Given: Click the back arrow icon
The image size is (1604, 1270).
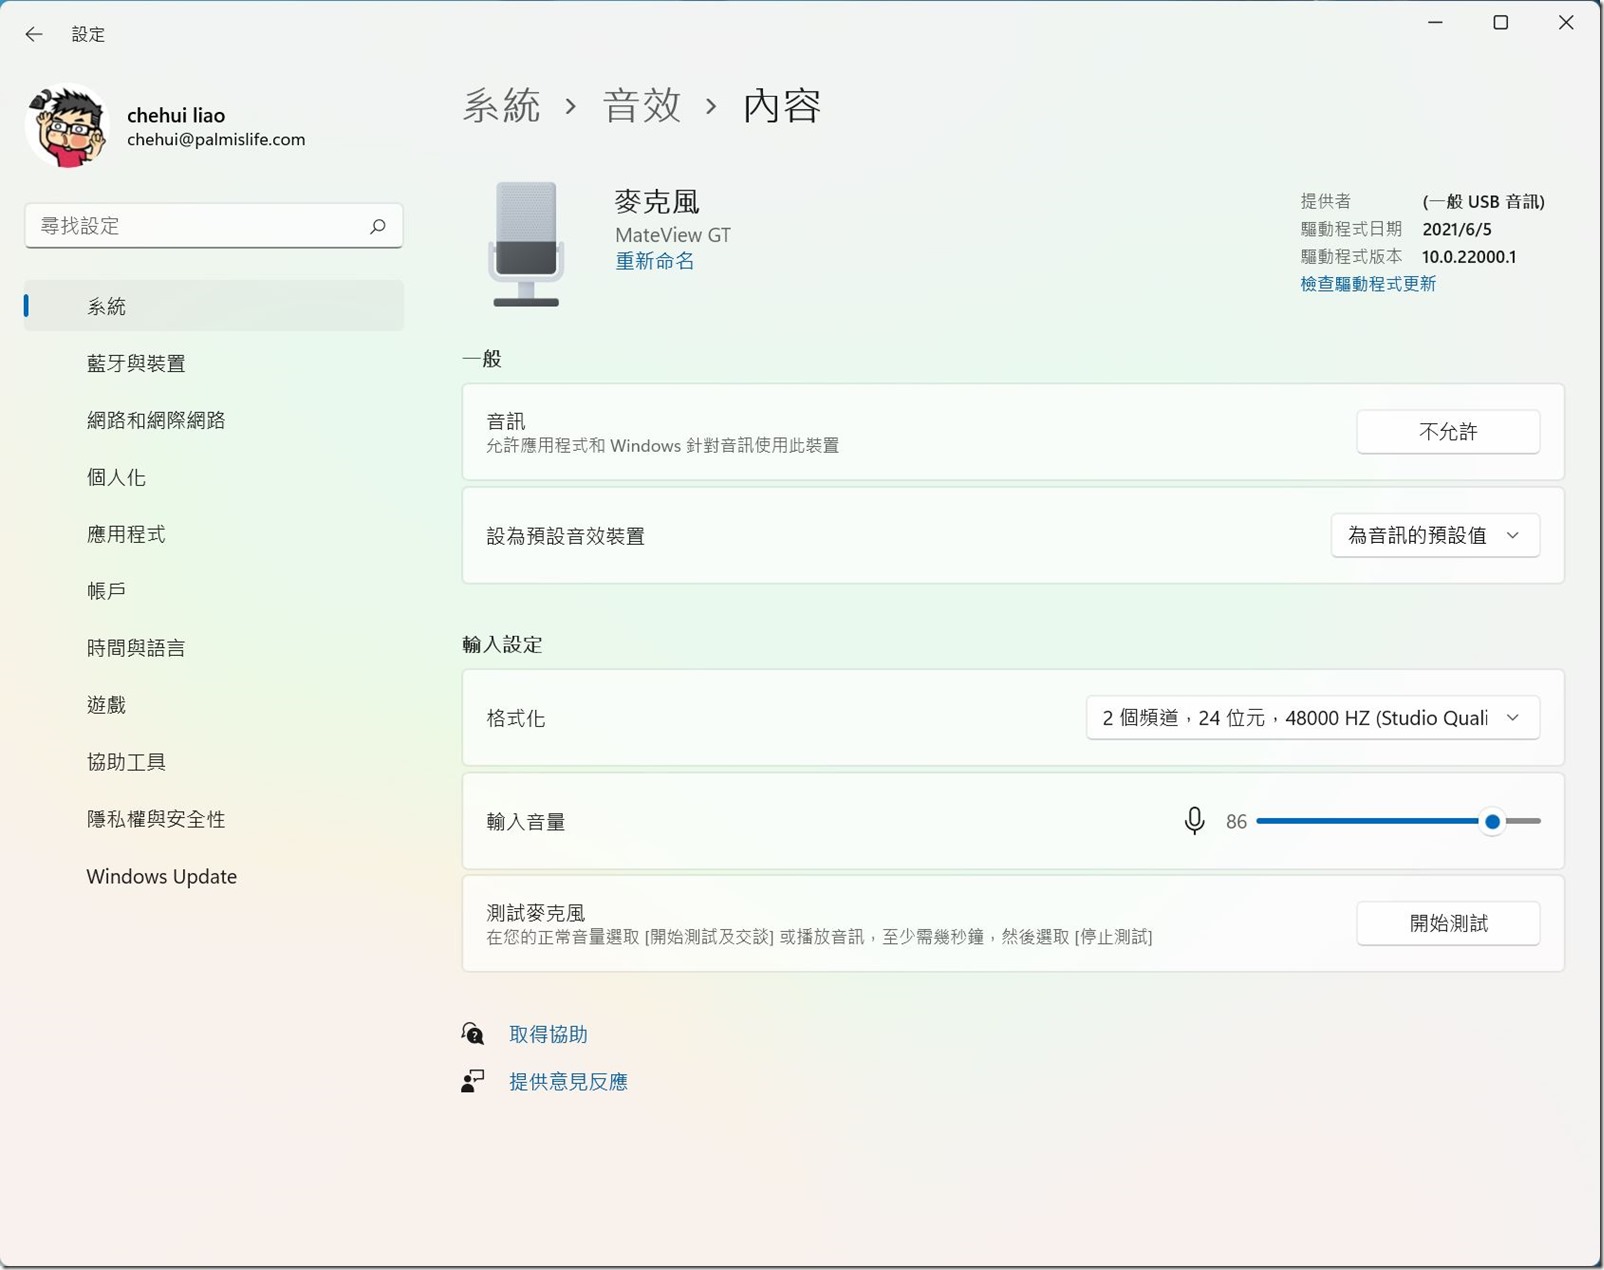Looking at the screenshot, I should pyautogui.click(x=34, y=34).
